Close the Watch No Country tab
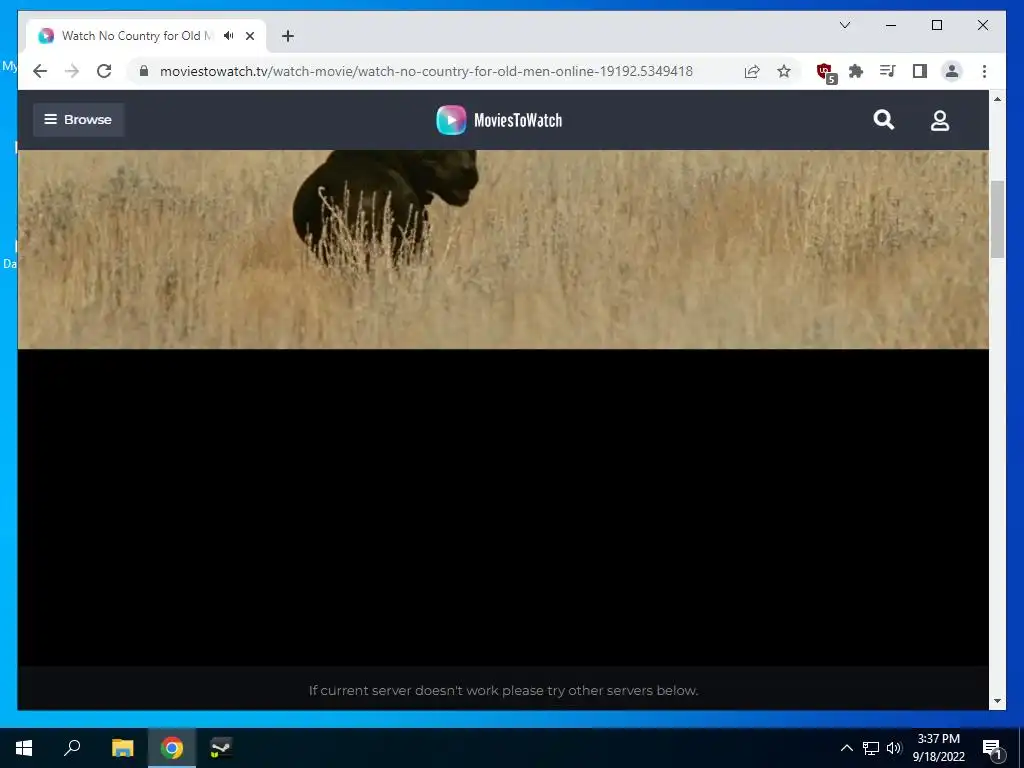The width and height of the screenshot is (1024, 768). pos(249,36)
